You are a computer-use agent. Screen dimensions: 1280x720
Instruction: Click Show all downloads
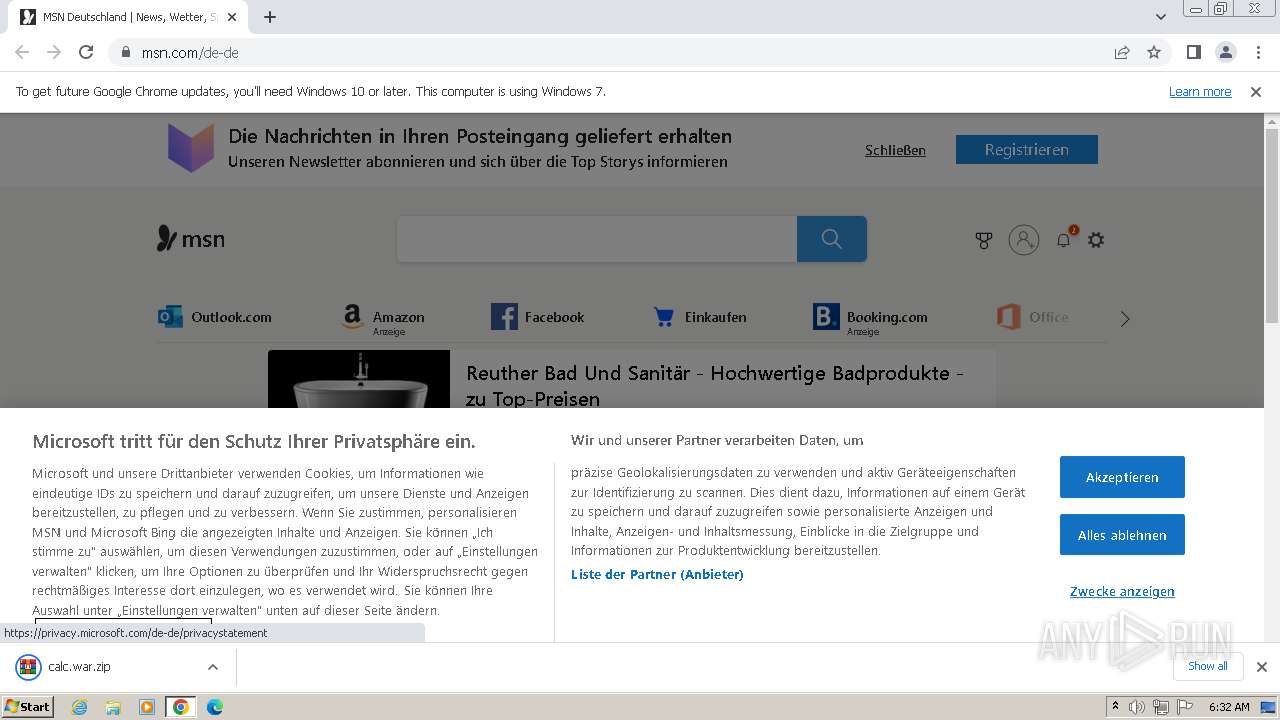coord(1208,666)
